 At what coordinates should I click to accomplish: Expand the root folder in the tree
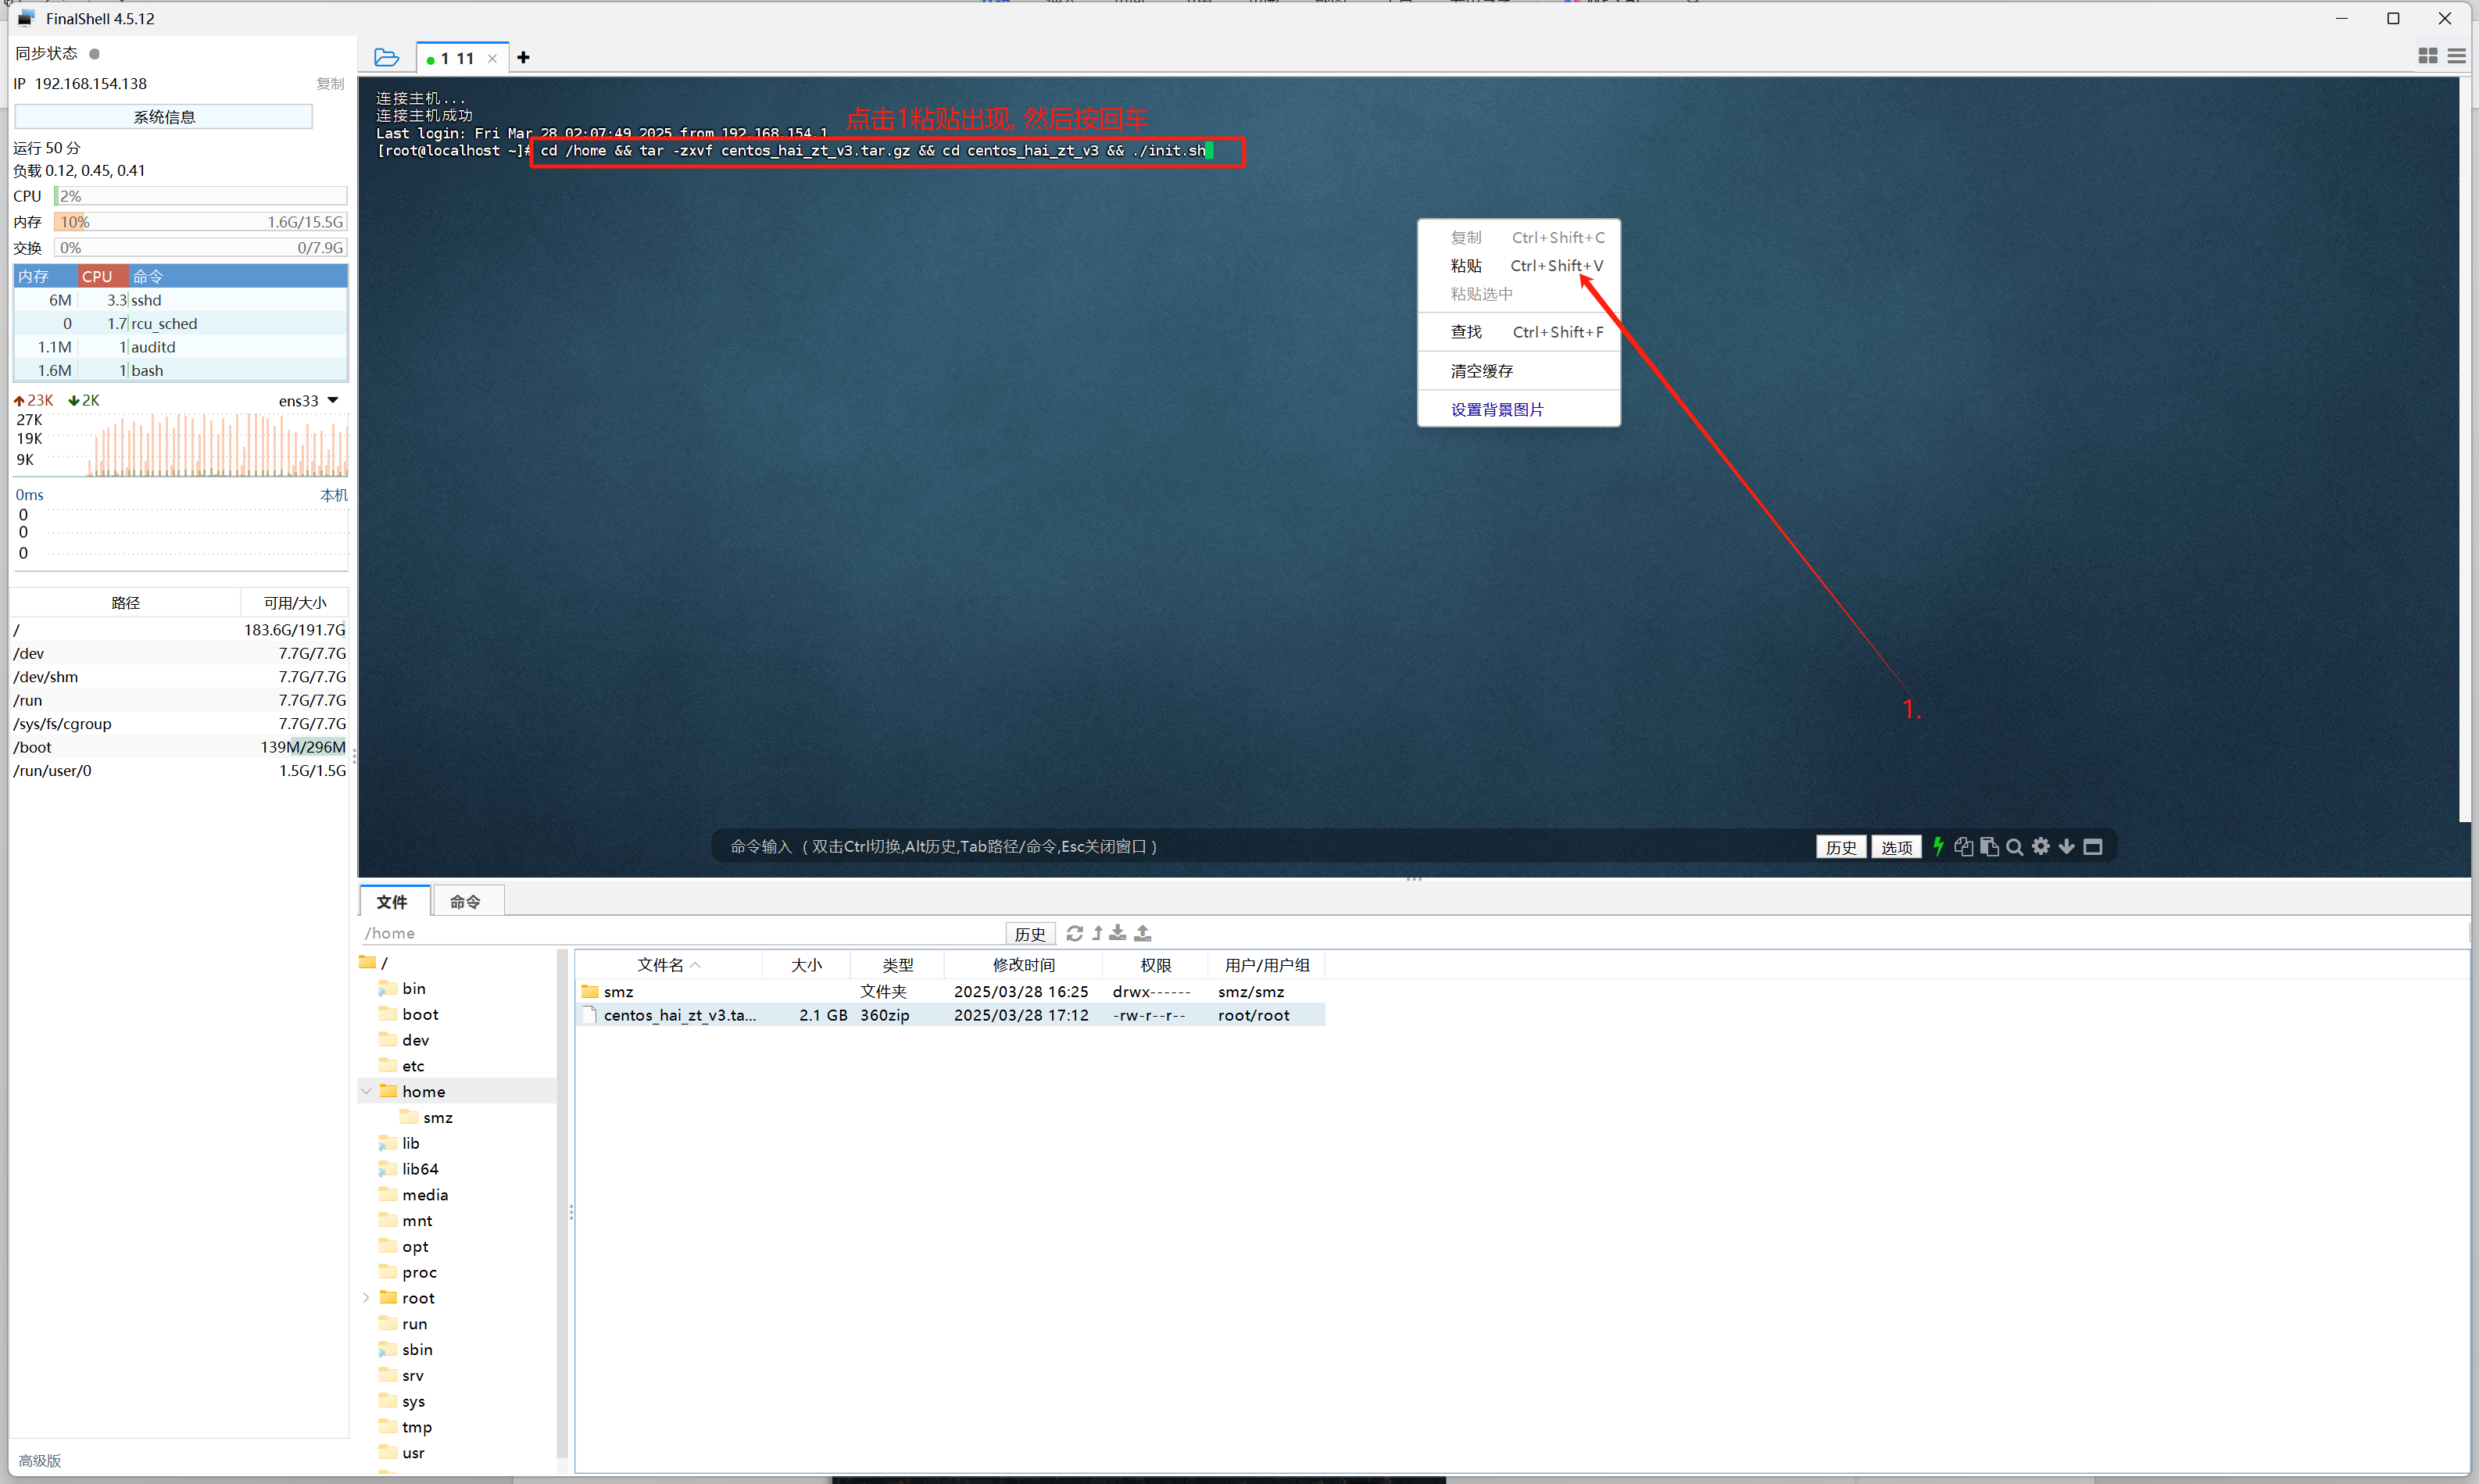click(366, 1298)
